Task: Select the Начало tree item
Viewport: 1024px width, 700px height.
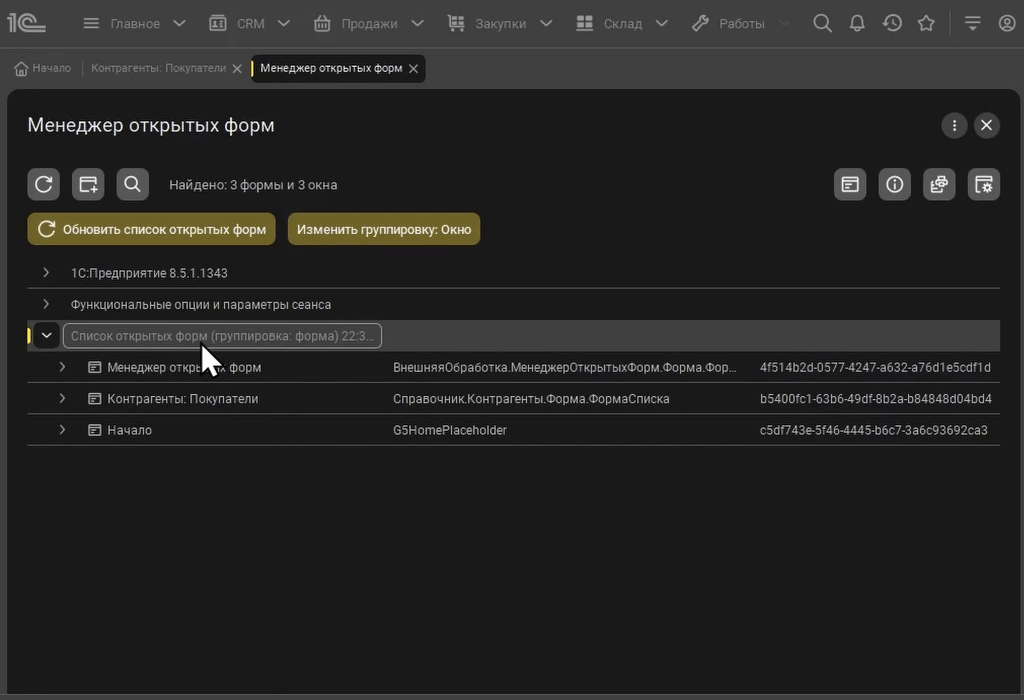Action: (129, 430)
